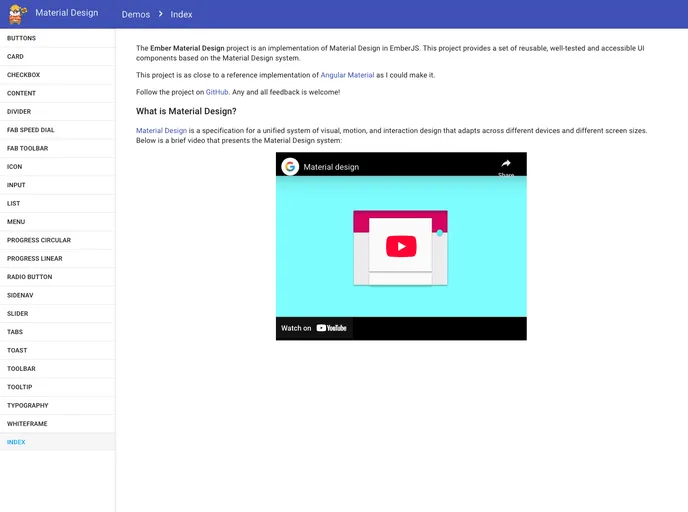Viewport: 688px width, 512px height.
Task: Open the Slider demo in sidebar
Action: [57, 314]
